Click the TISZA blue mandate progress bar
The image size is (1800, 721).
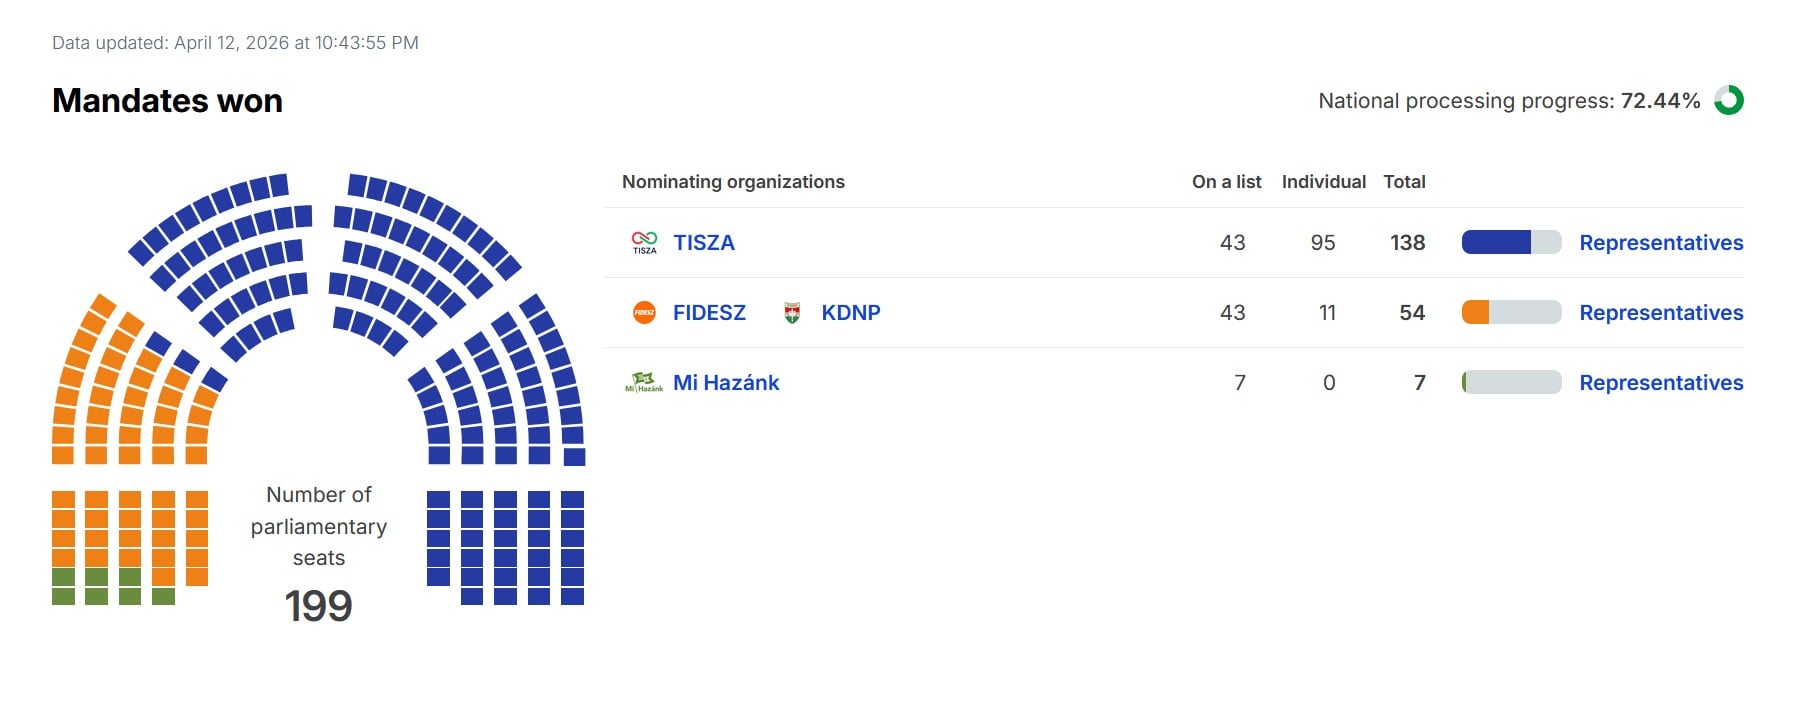(x=1511, y=242)
